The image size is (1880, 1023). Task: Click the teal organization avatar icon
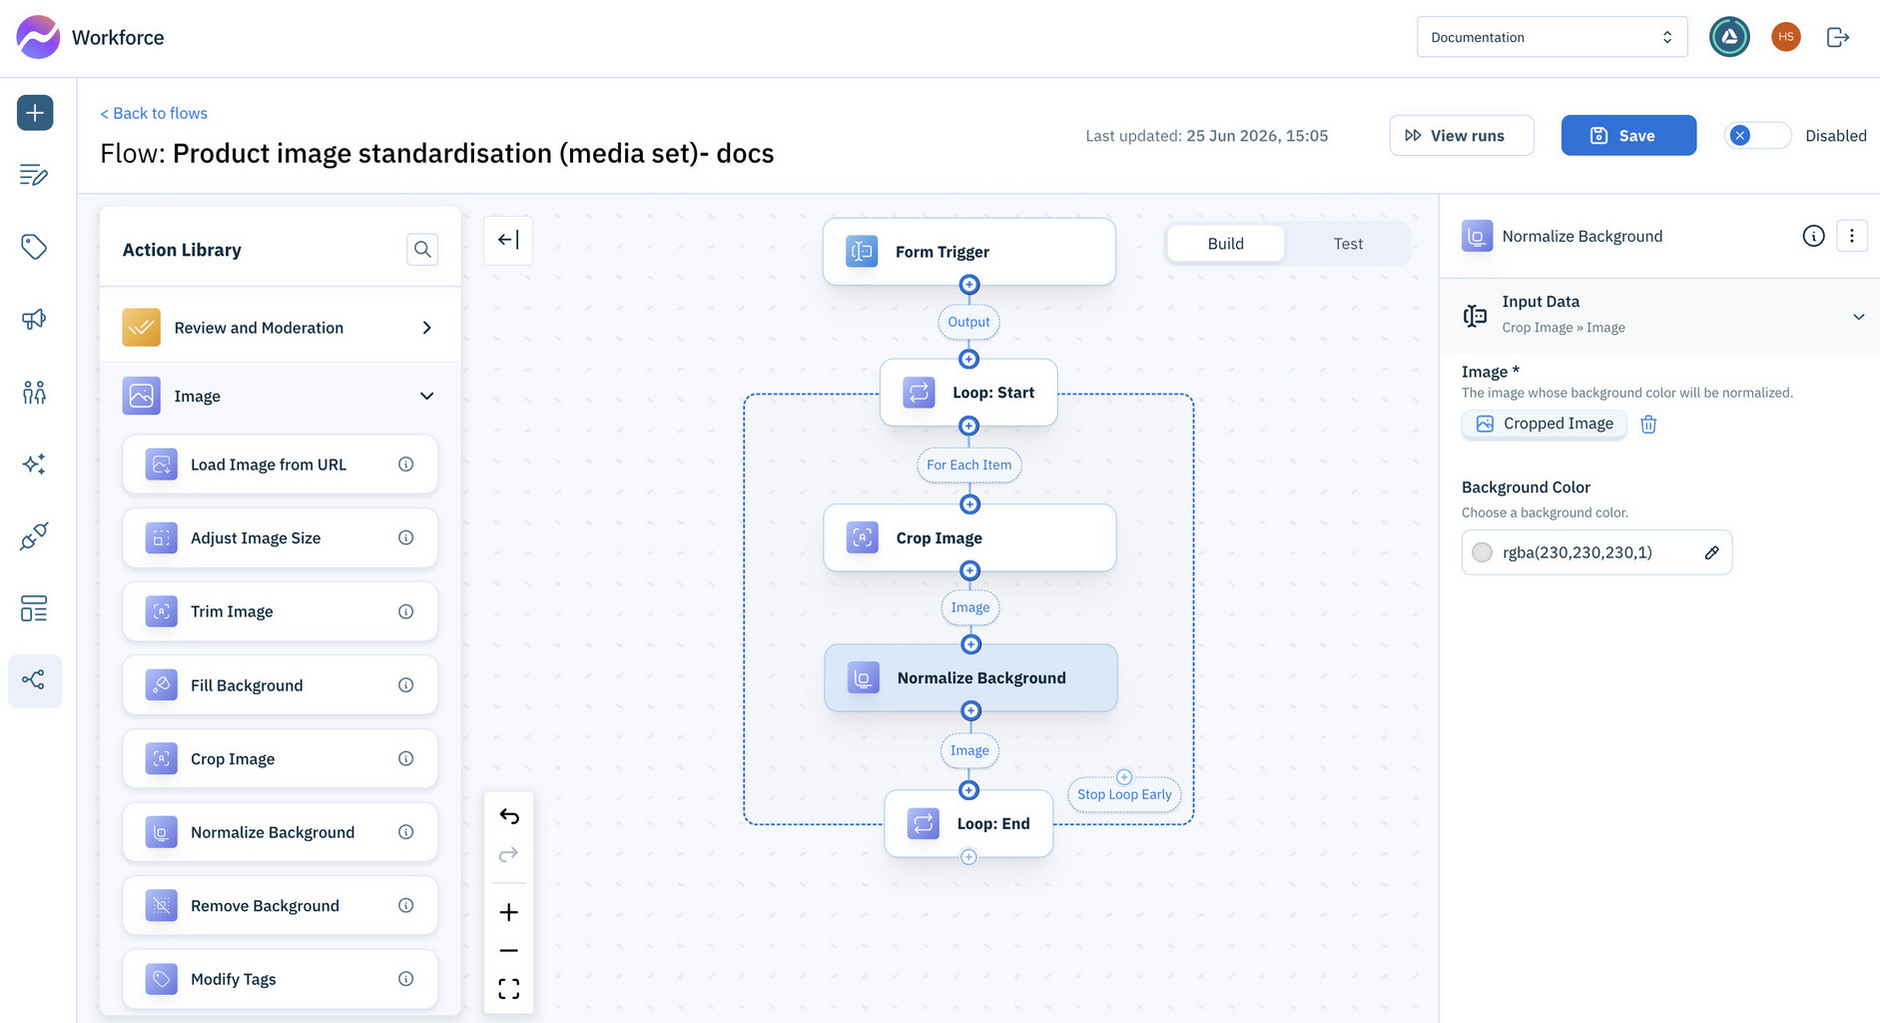tap(1729, 37)
